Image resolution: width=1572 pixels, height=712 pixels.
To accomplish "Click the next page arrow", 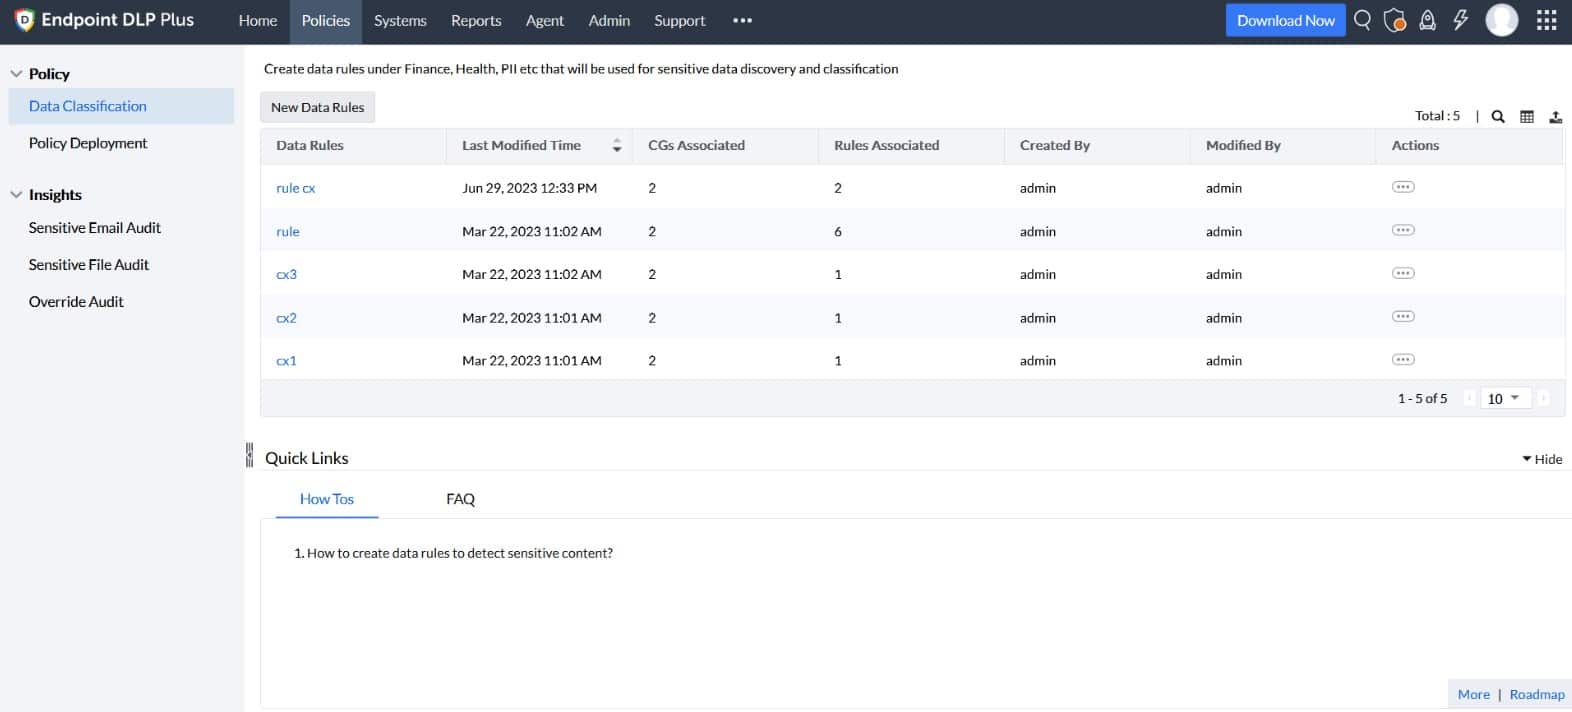I will coord(1544,398).
